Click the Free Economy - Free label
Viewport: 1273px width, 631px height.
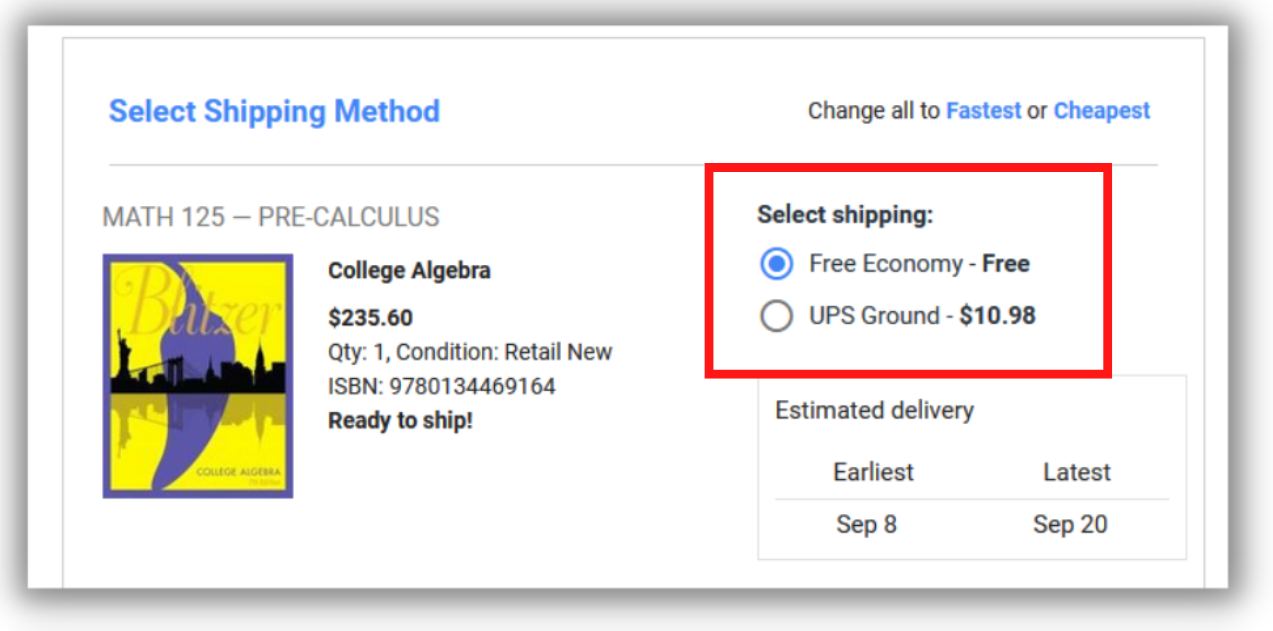pos(919,264)
